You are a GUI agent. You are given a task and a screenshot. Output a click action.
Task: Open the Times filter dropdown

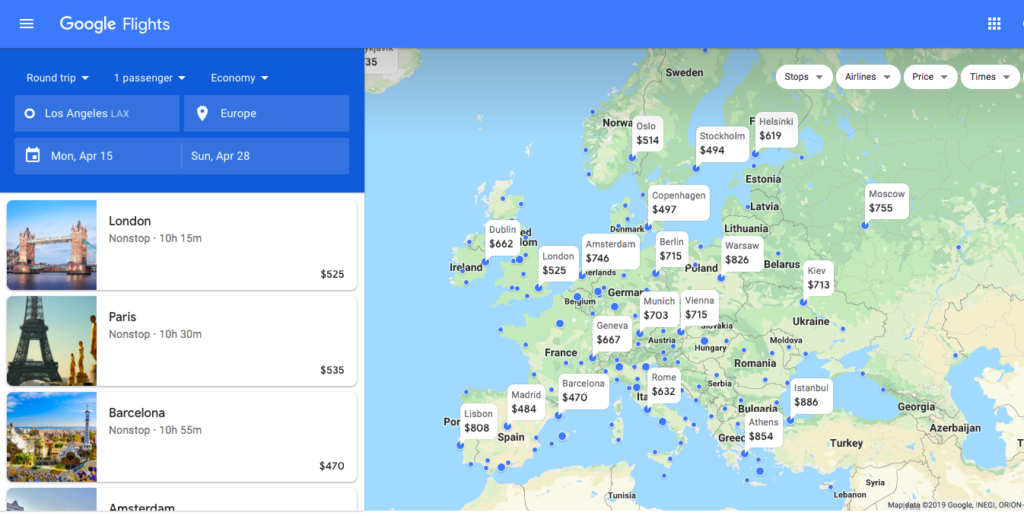click(990, 77)
